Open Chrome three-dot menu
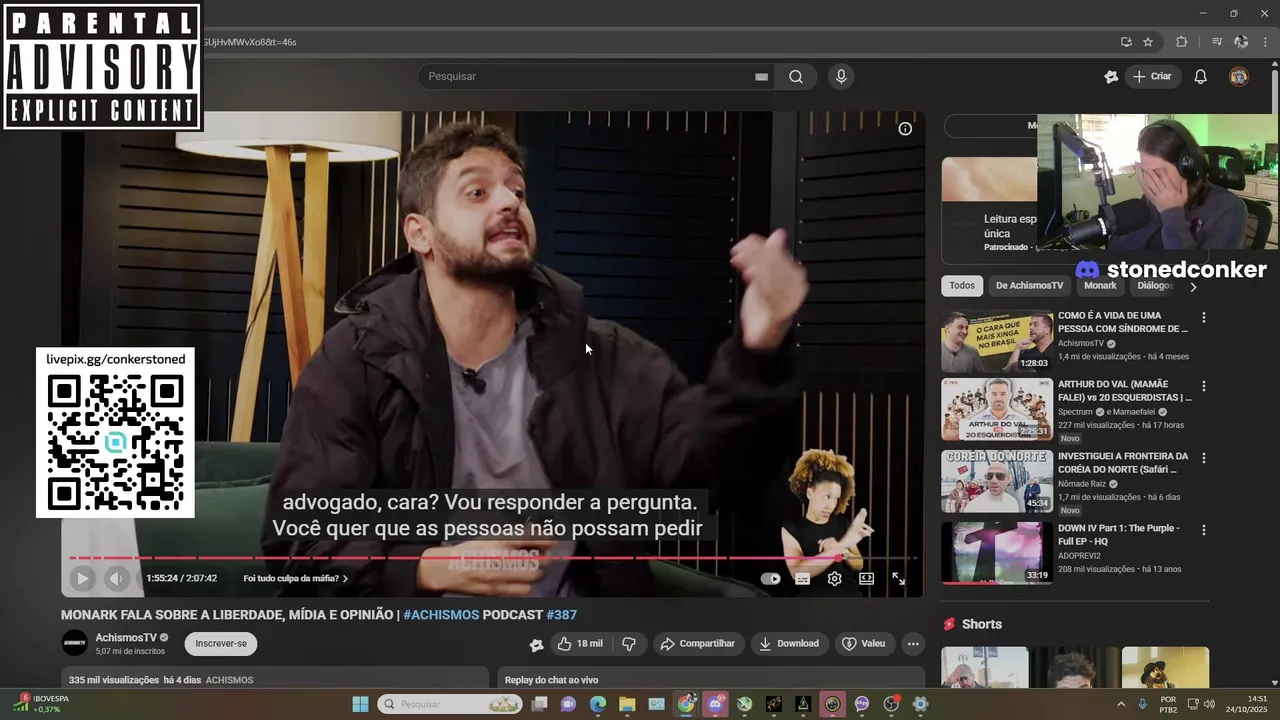1280x720 pixels. [x=1266, y=42]
